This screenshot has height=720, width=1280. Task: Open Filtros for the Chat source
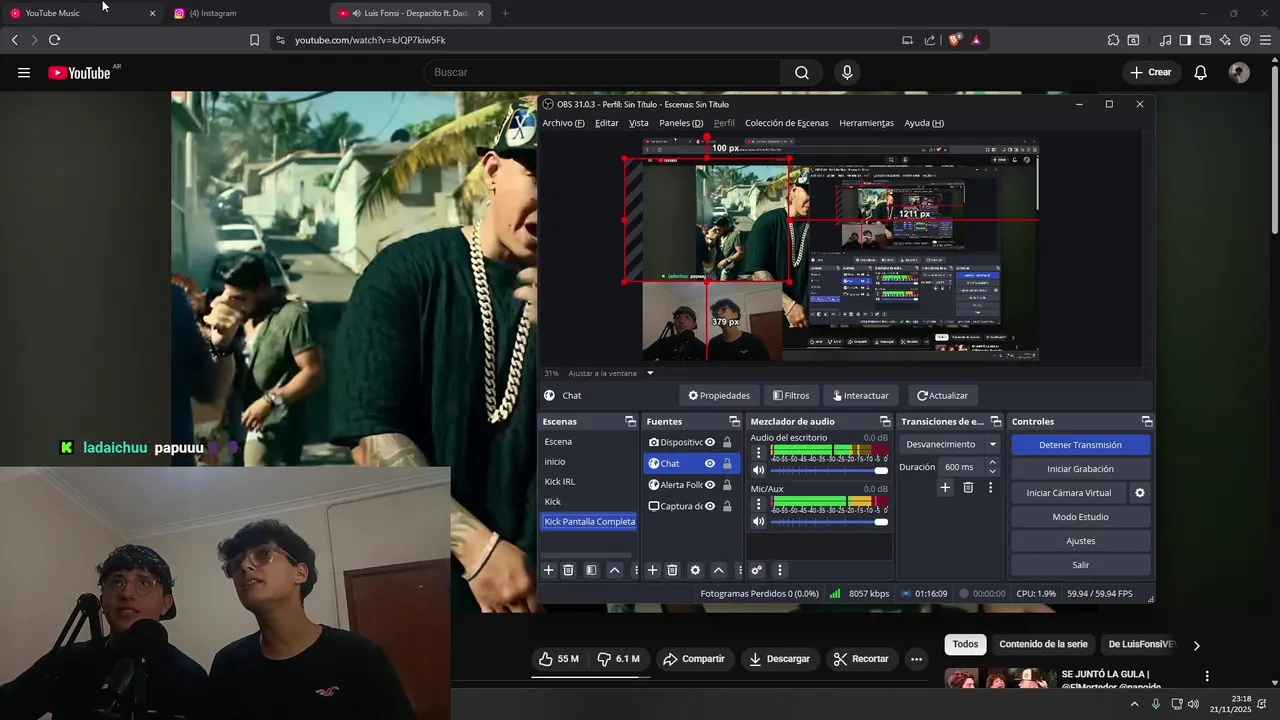tap(791, 395)
